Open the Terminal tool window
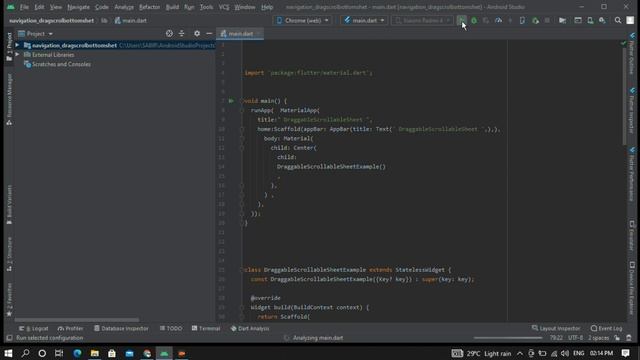Viewport: 640px width, 360px height. pos(206,329)
